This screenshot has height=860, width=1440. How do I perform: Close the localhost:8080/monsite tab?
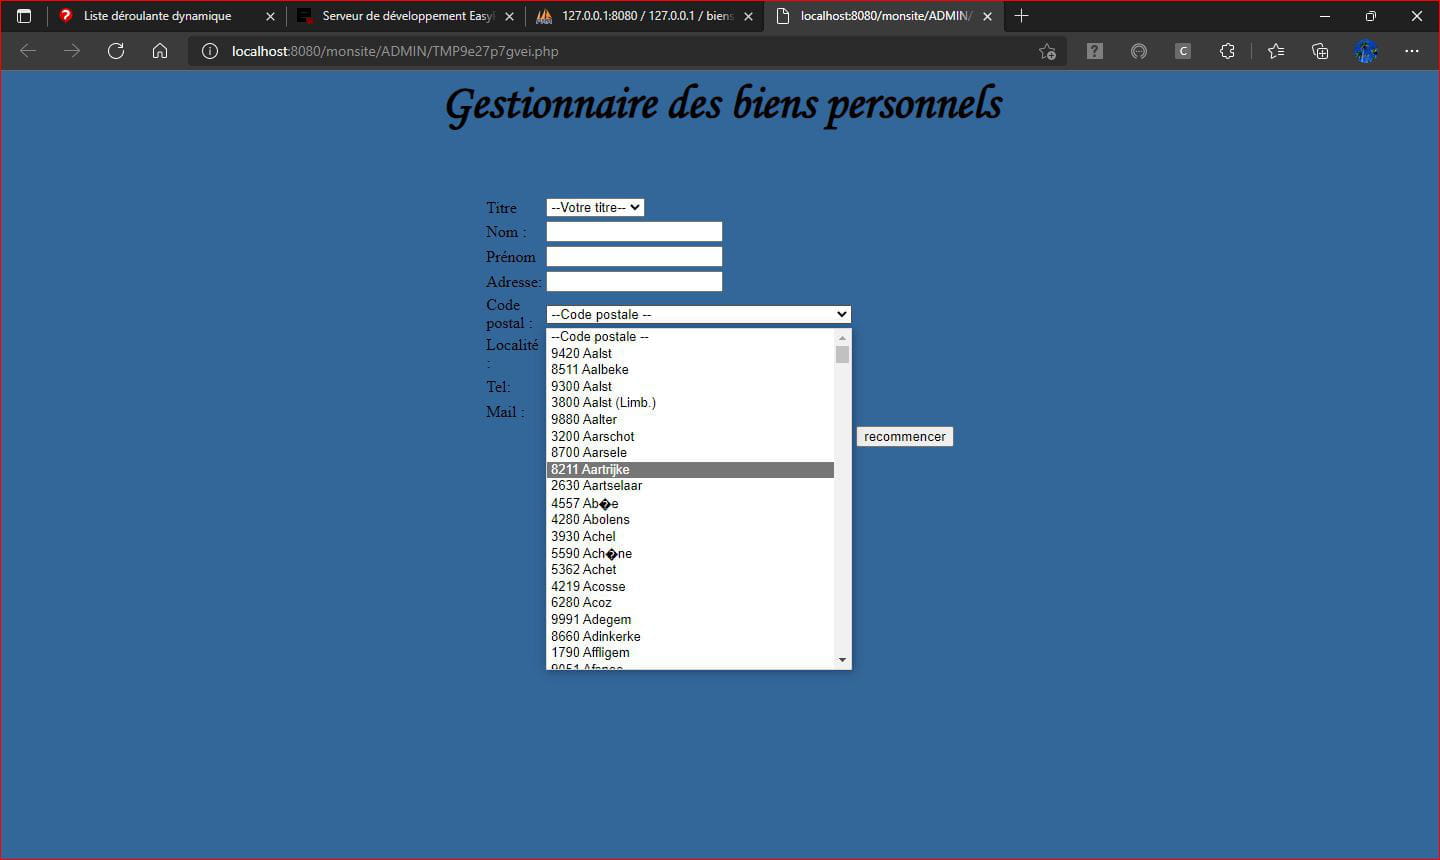point(987,16)
